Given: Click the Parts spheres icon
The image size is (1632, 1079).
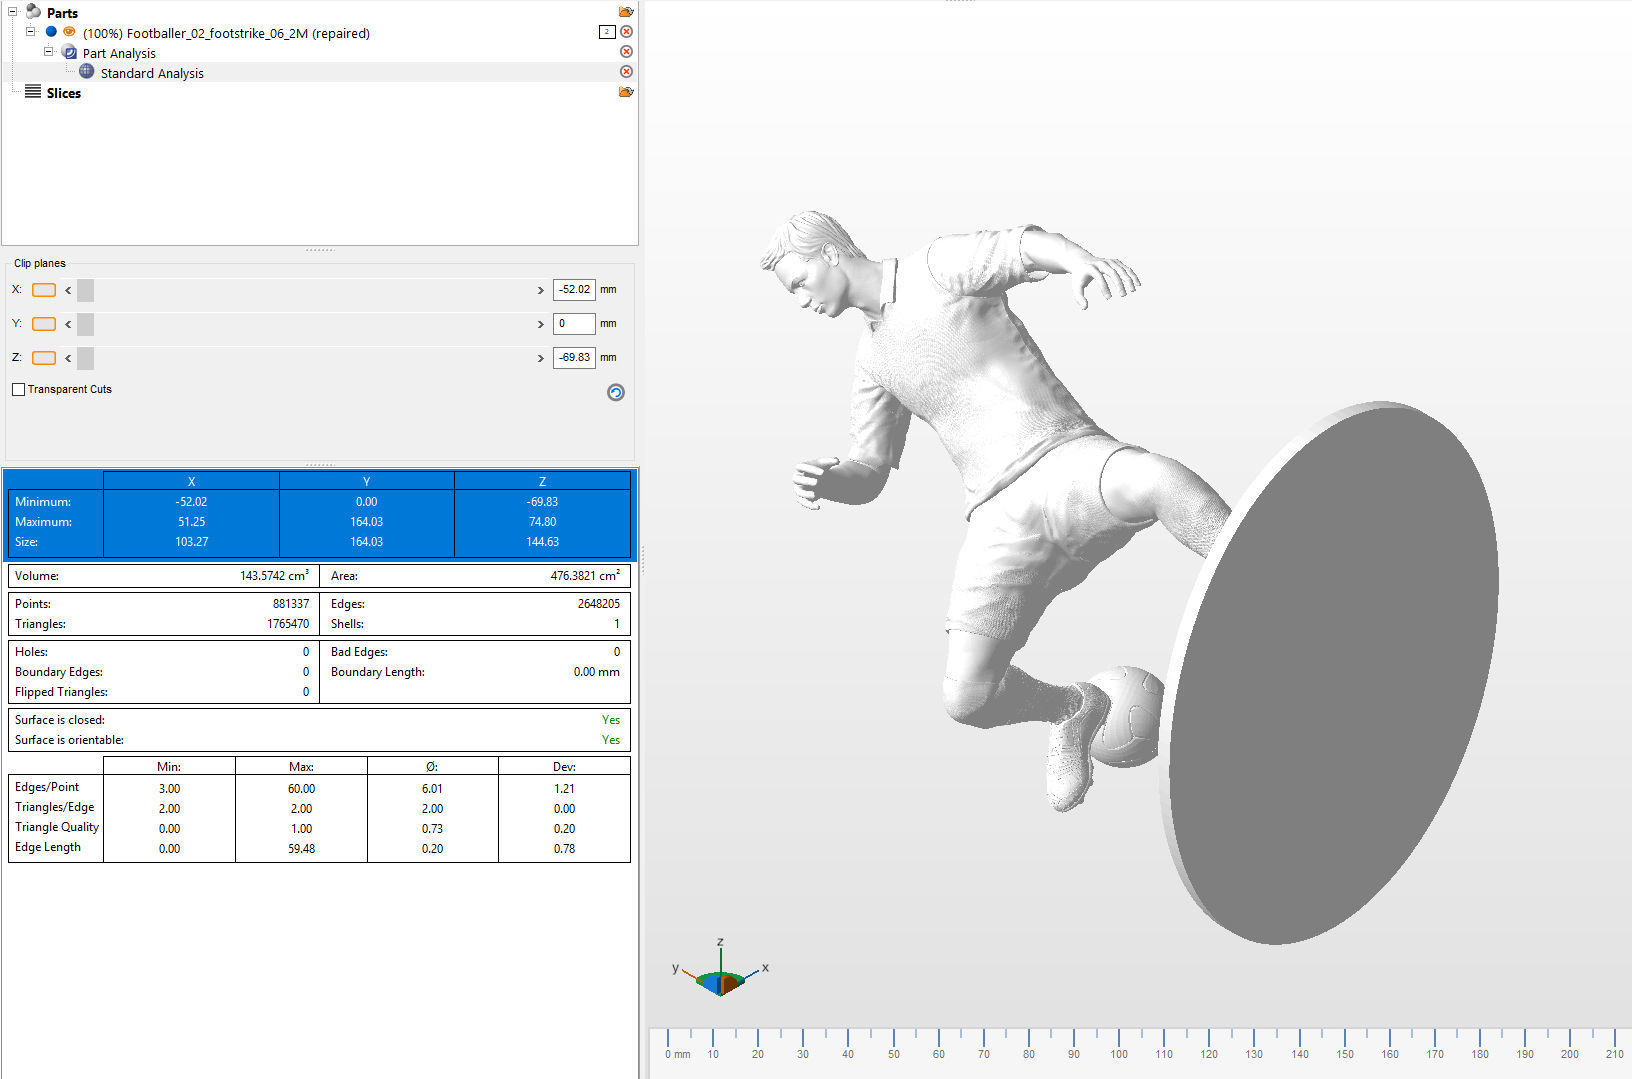Looking at the screenshot, I should pos(33,12).
